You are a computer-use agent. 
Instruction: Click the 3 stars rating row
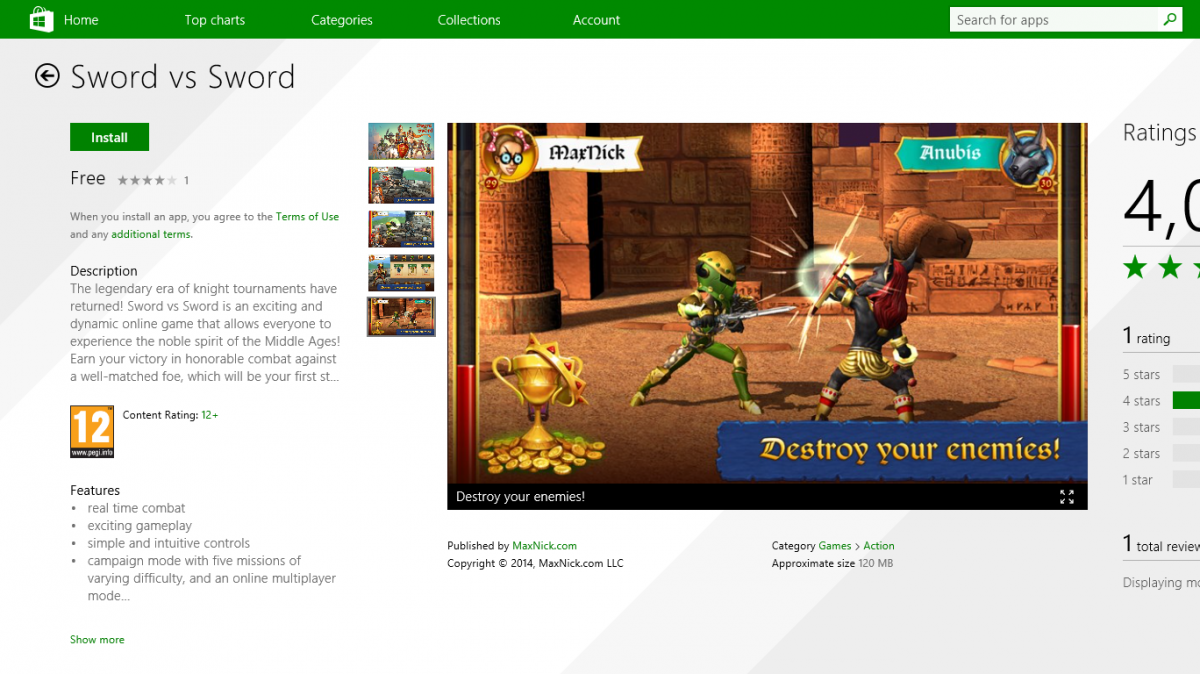[x=1160, y=427]
